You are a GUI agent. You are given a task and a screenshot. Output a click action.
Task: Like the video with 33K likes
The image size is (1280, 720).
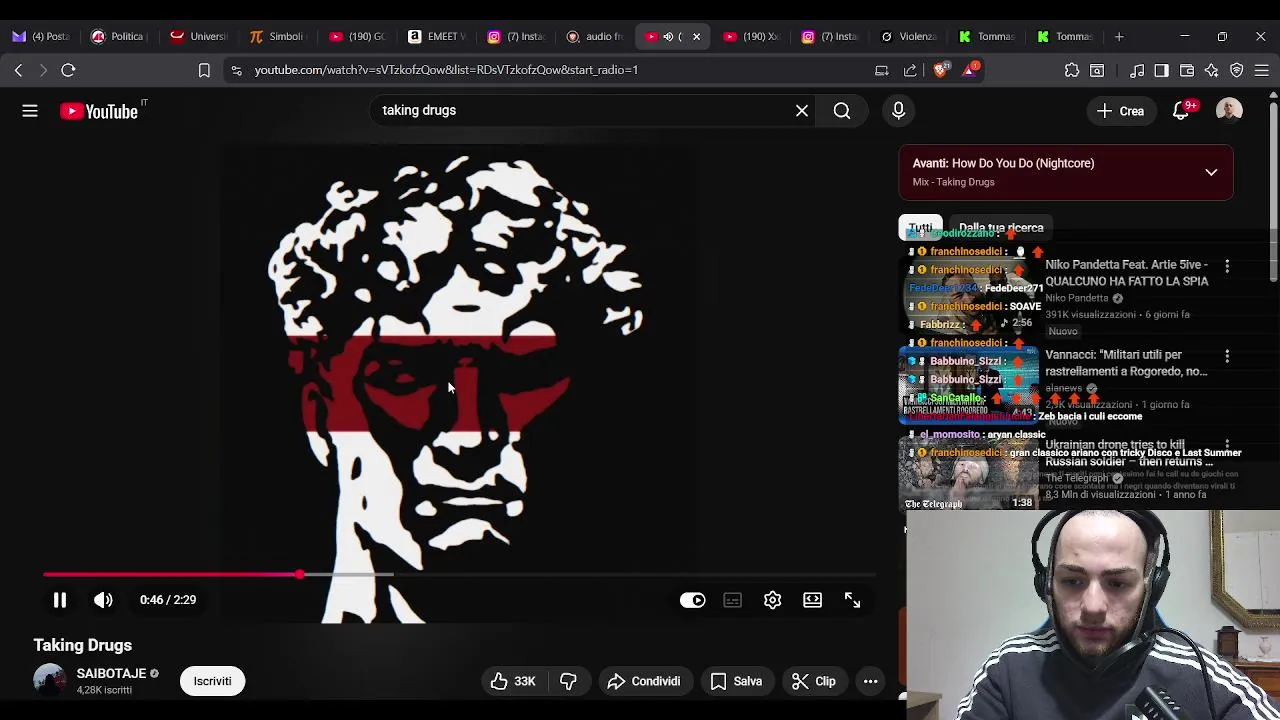tap(514, 681)
